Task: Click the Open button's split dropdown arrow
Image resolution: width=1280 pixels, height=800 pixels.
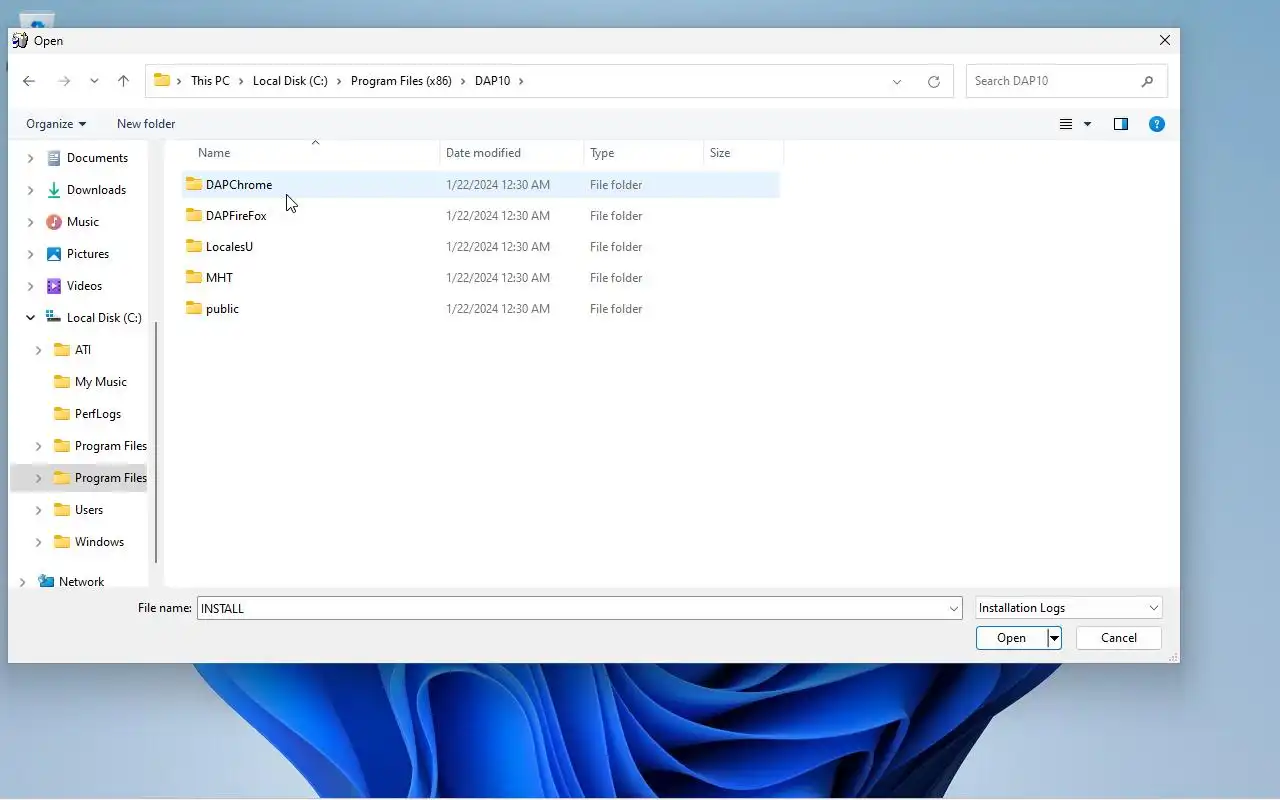Action: 1054,638
